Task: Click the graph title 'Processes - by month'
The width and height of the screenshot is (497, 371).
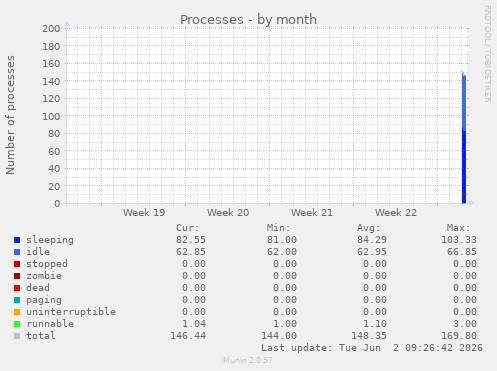Action: click(248, 20)
